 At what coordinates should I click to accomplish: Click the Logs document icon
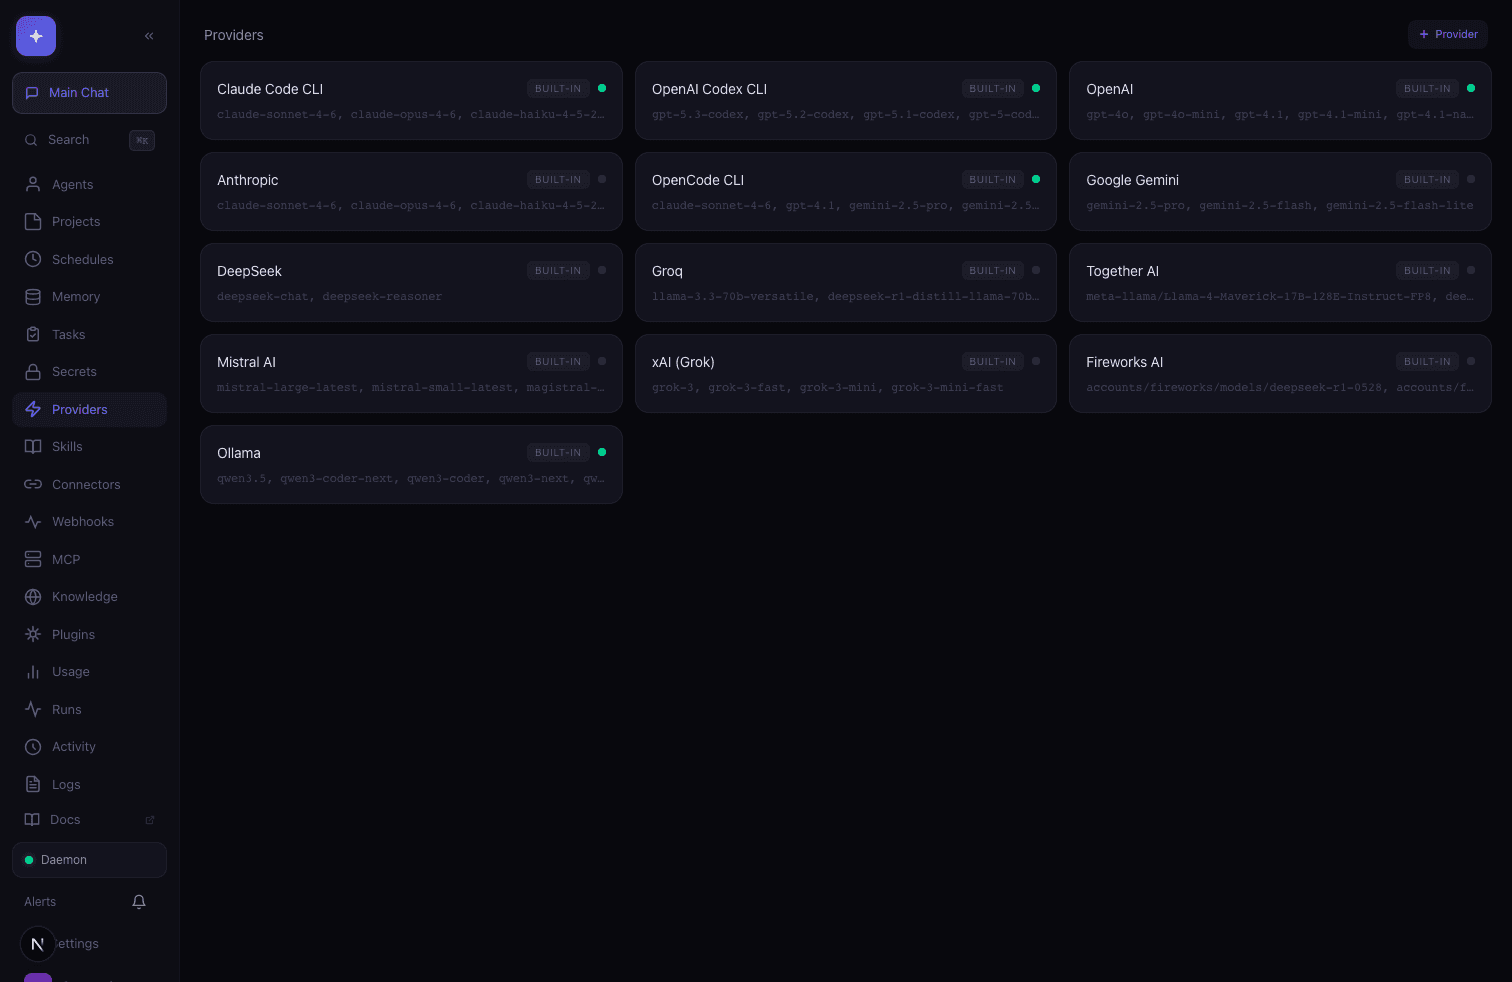click(33, 784)
